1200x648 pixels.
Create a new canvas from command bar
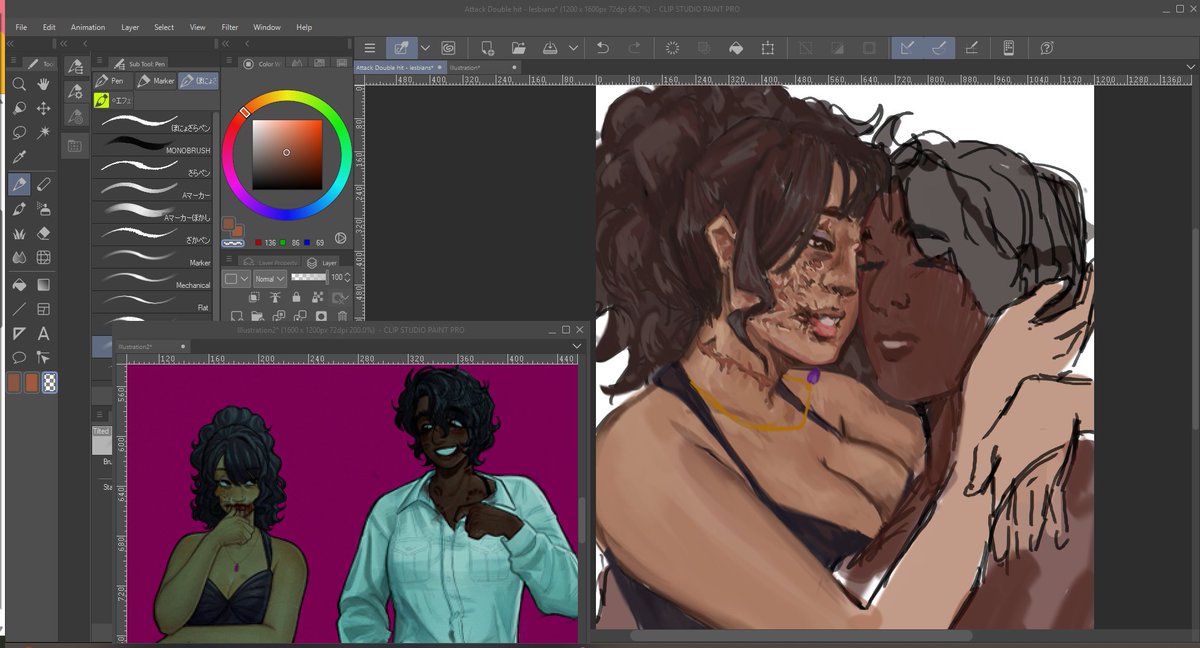[x=487, y=47]
